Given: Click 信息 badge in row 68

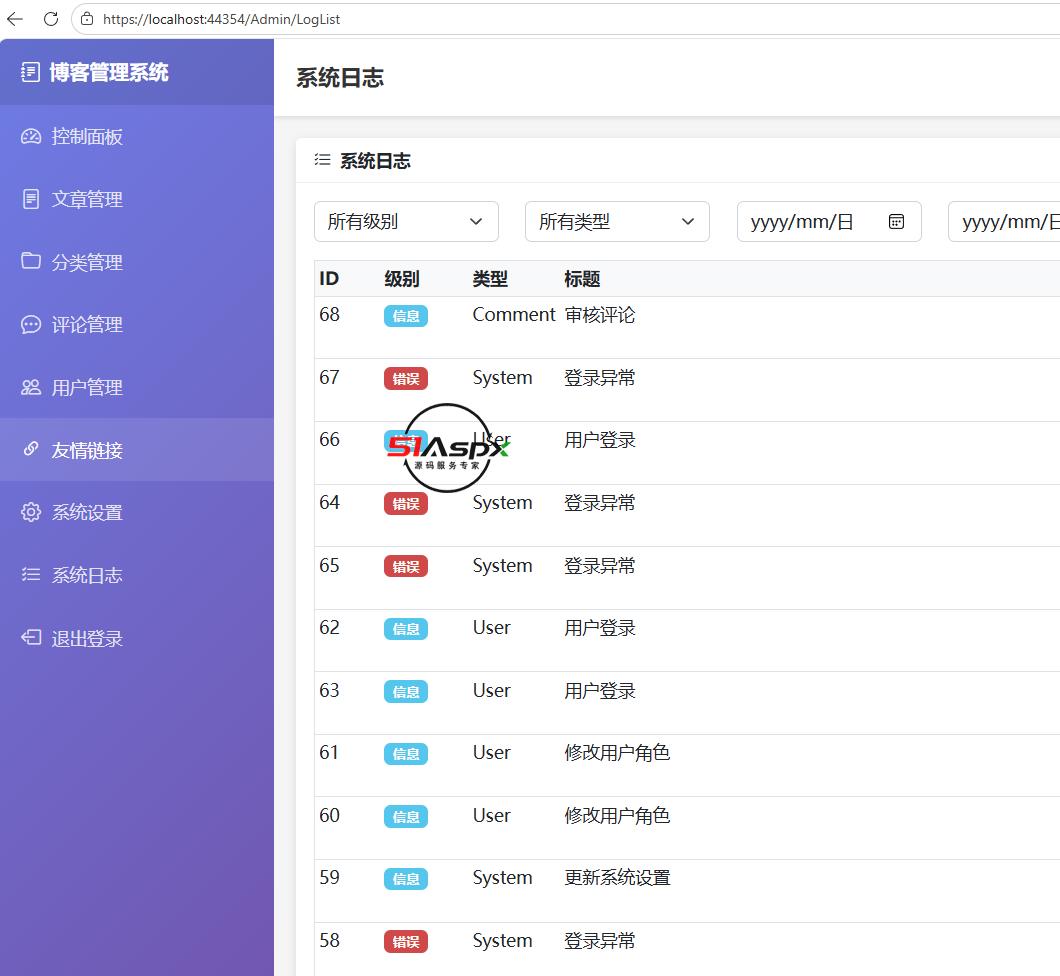Looking at the screenshot, I should pos(406,316).
